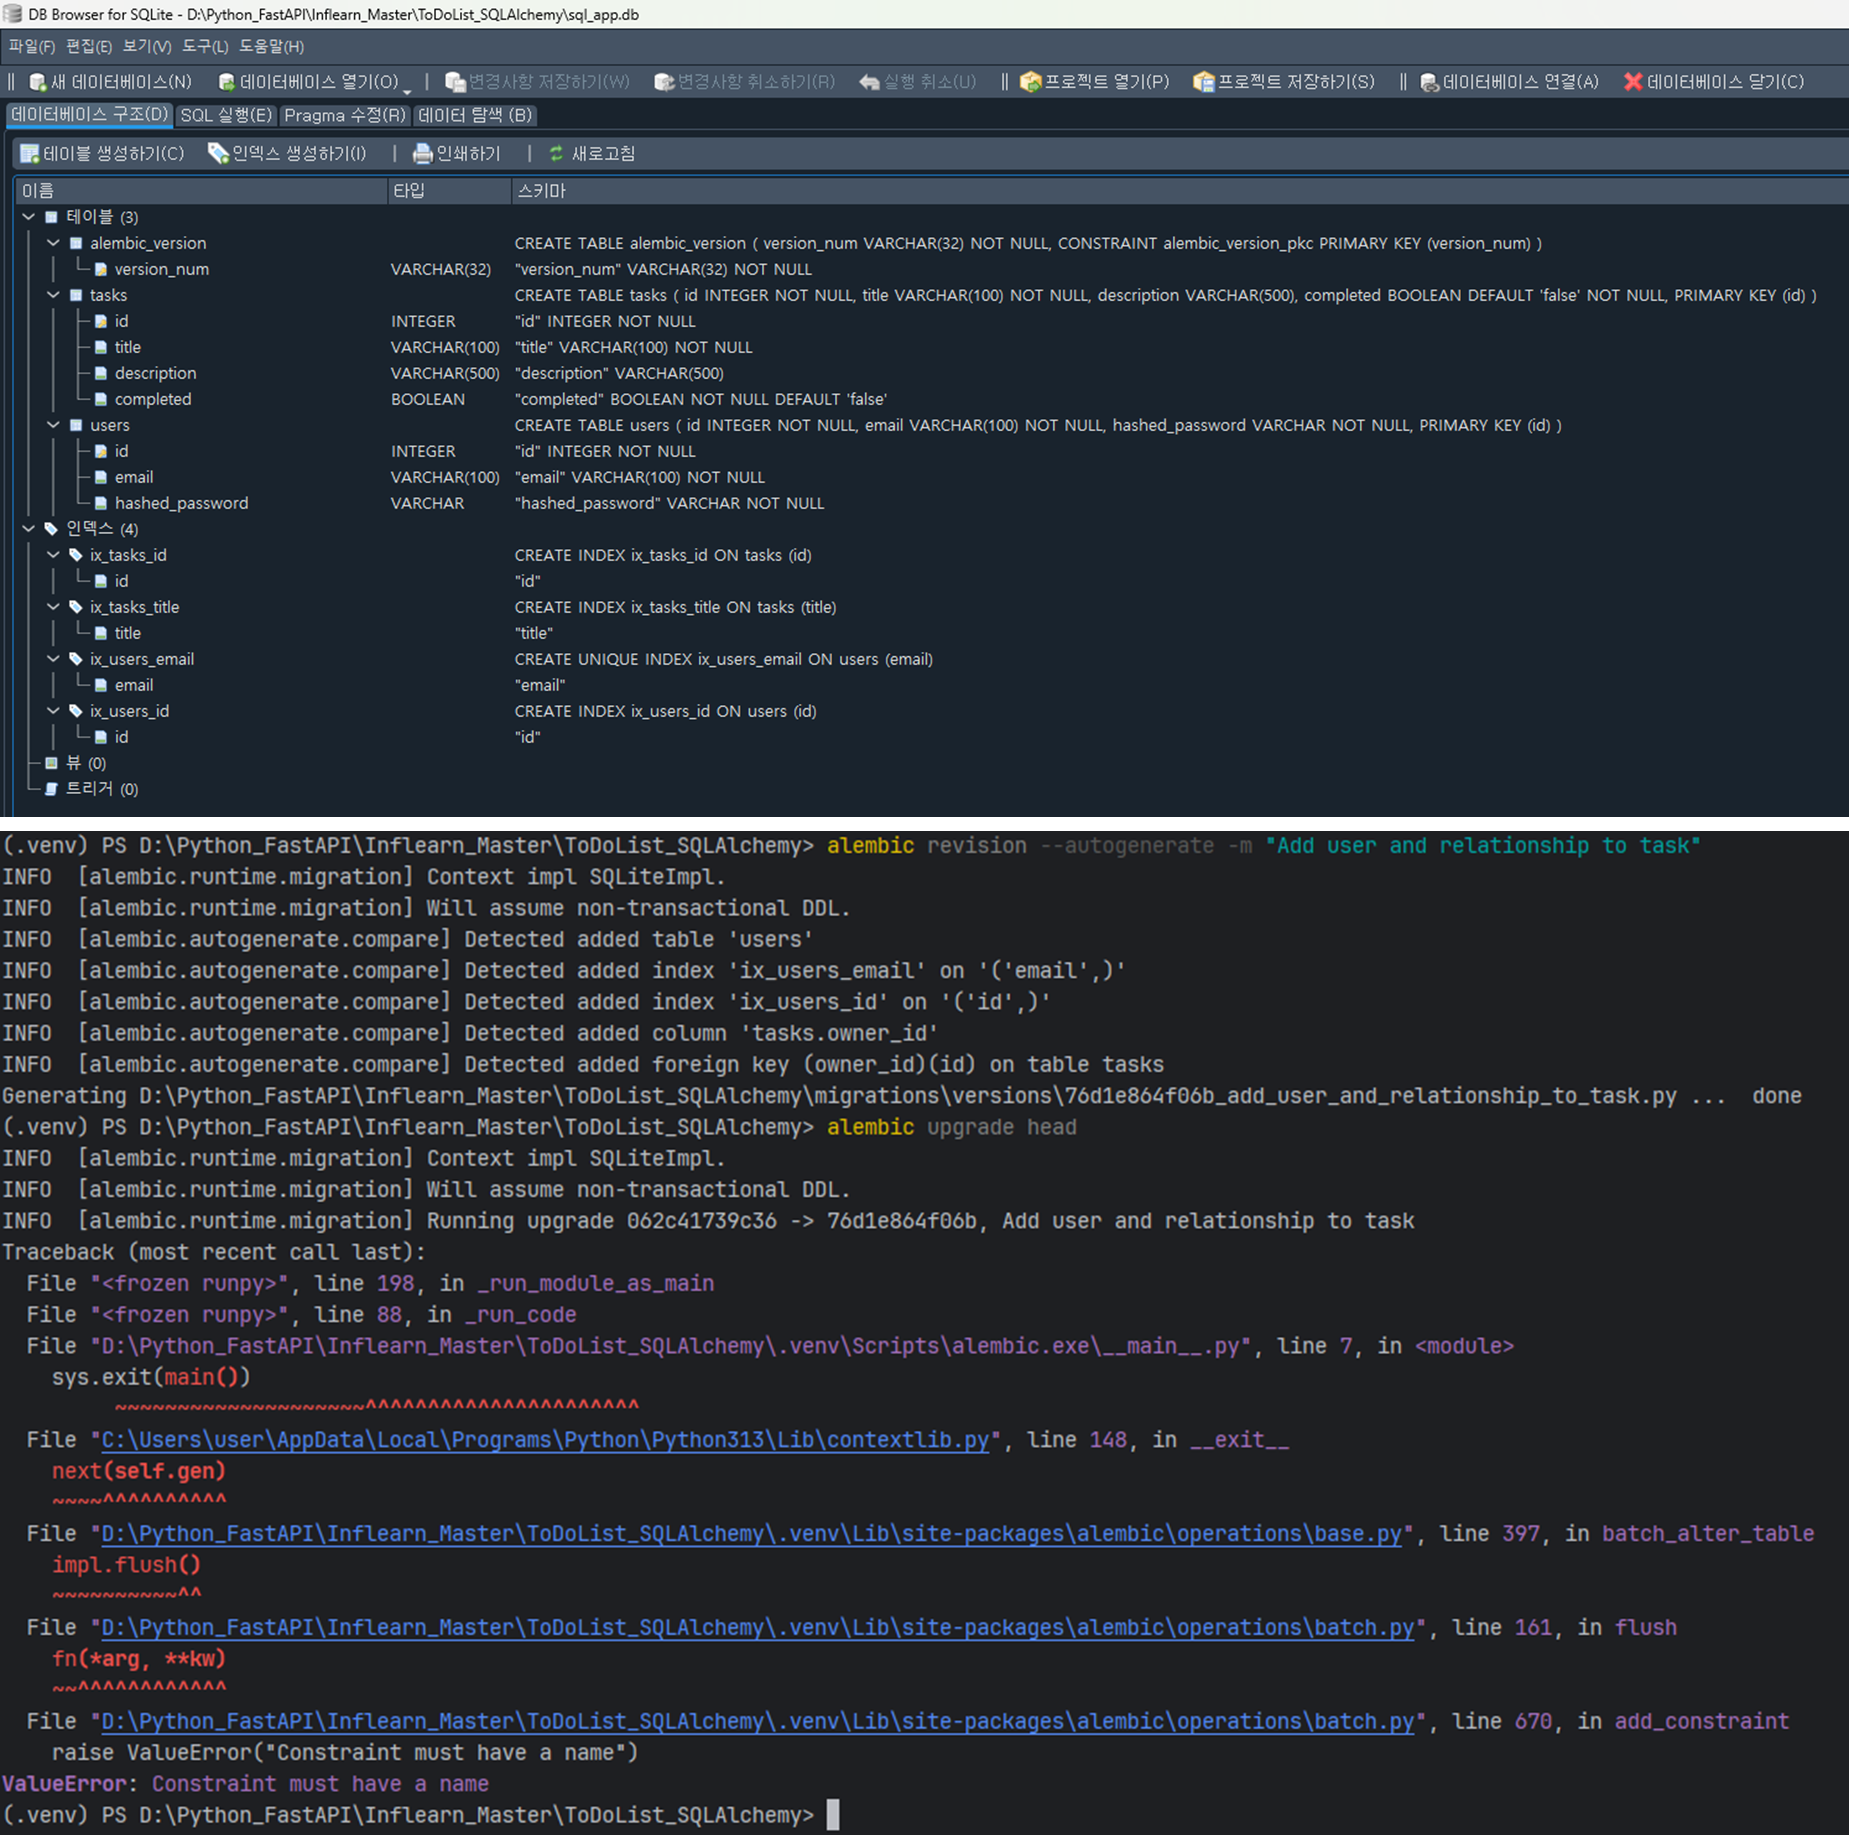Switch to the SQL 실행(E) tab

click(225, 115)
